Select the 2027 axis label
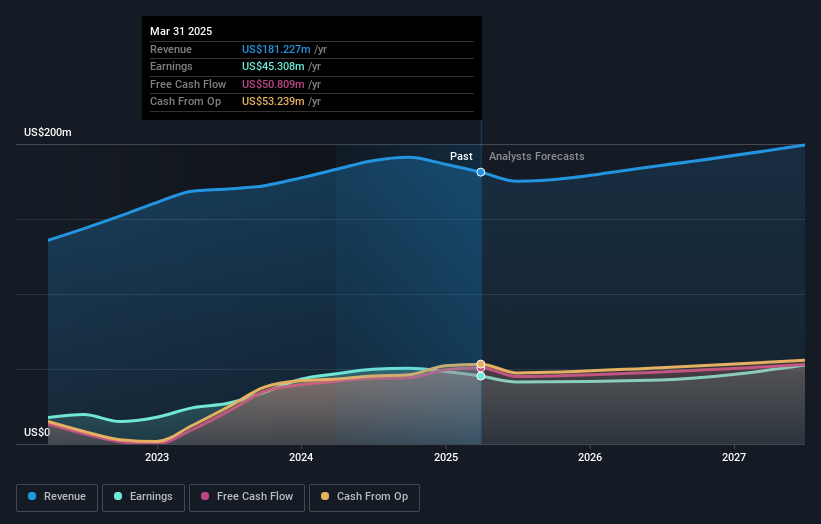The image size is (821, 524). tap(734, 457)
